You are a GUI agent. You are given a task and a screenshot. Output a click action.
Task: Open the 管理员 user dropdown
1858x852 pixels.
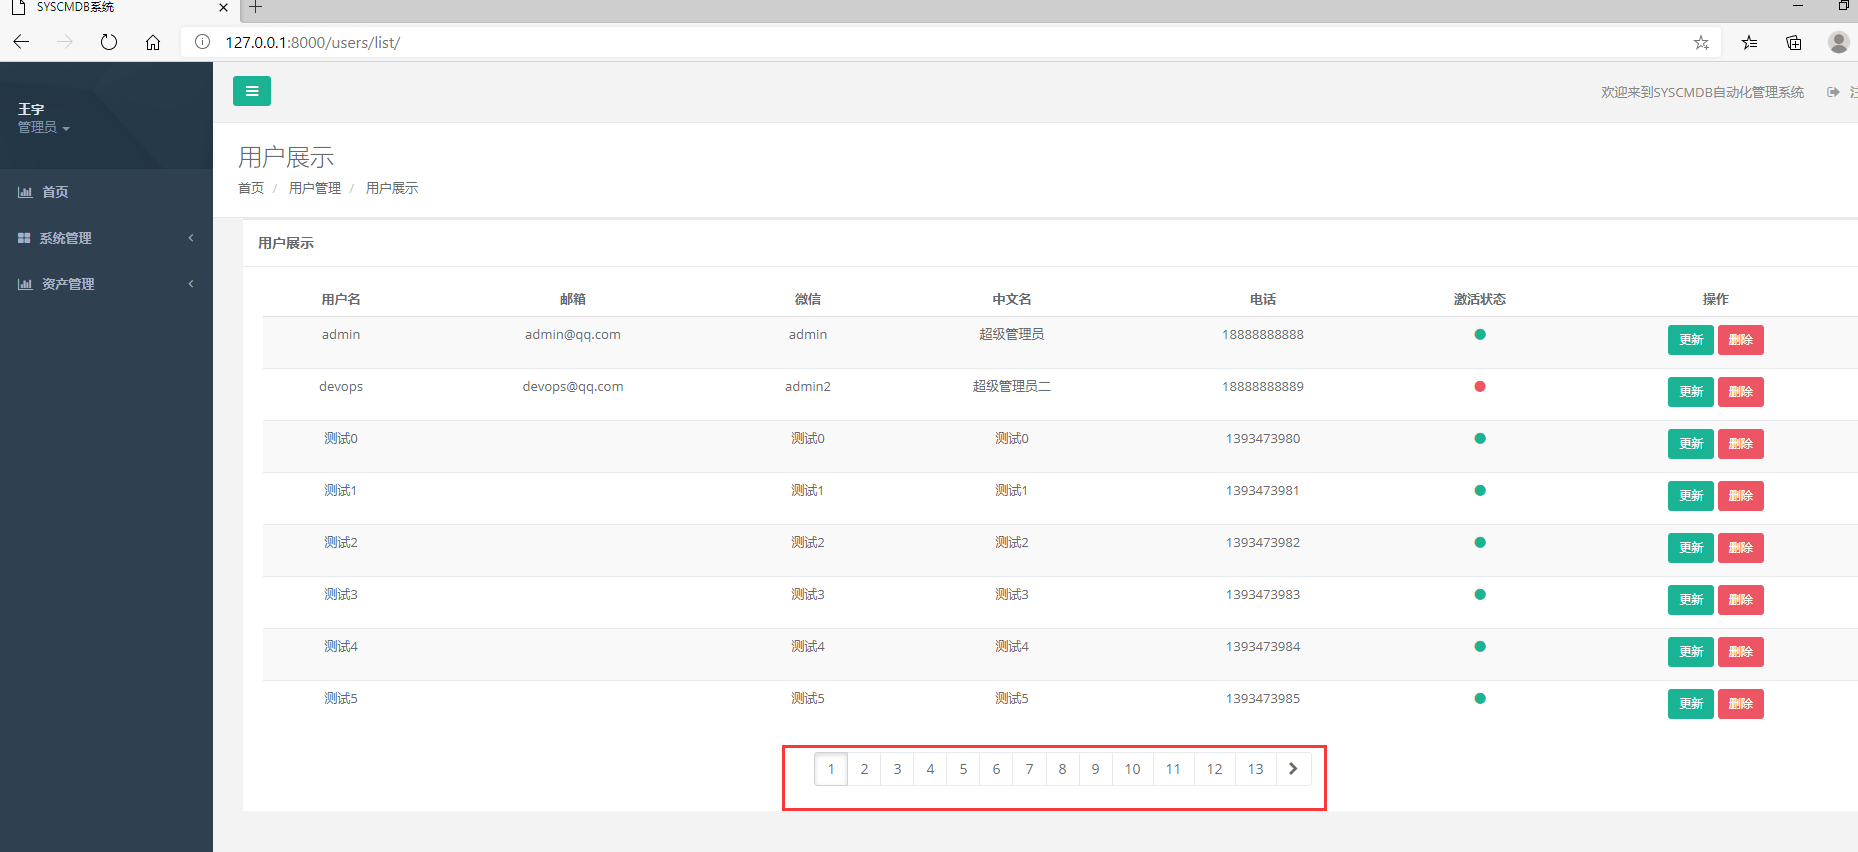(x=44, y=128)
